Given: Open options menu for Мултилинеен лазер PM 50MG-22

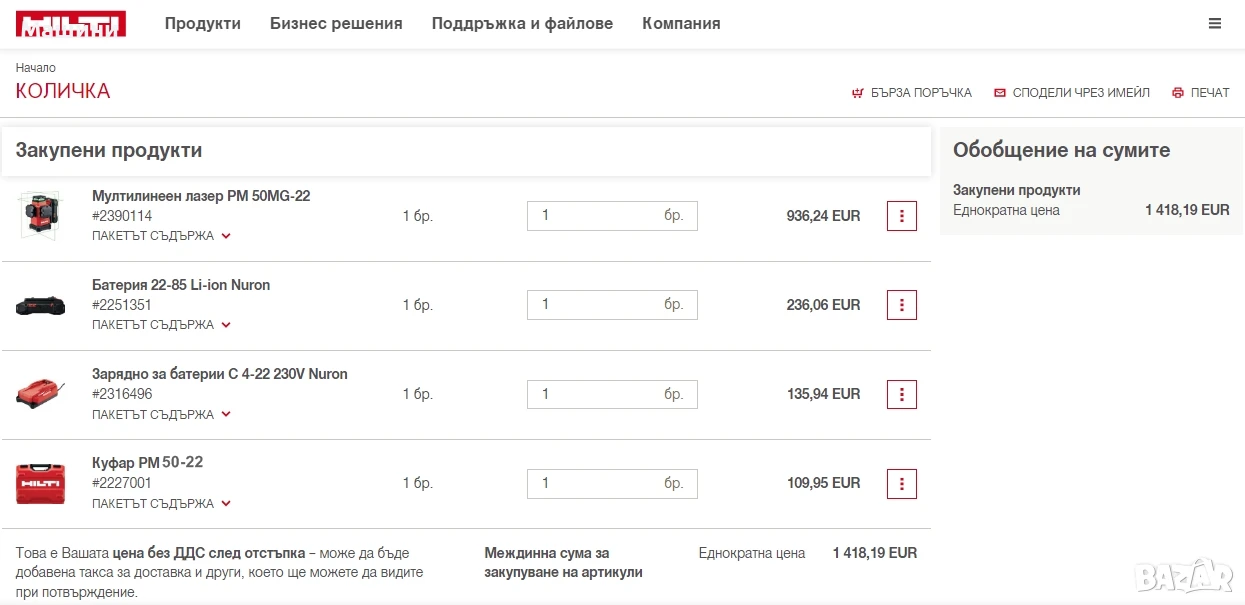Looking at the screenshot, I should (x=902, y=216).
